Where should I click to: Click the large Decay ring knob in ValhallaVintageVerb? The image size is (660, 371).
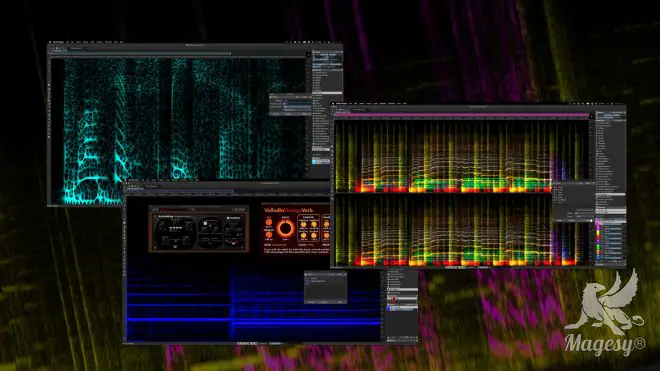coord(285,228)
